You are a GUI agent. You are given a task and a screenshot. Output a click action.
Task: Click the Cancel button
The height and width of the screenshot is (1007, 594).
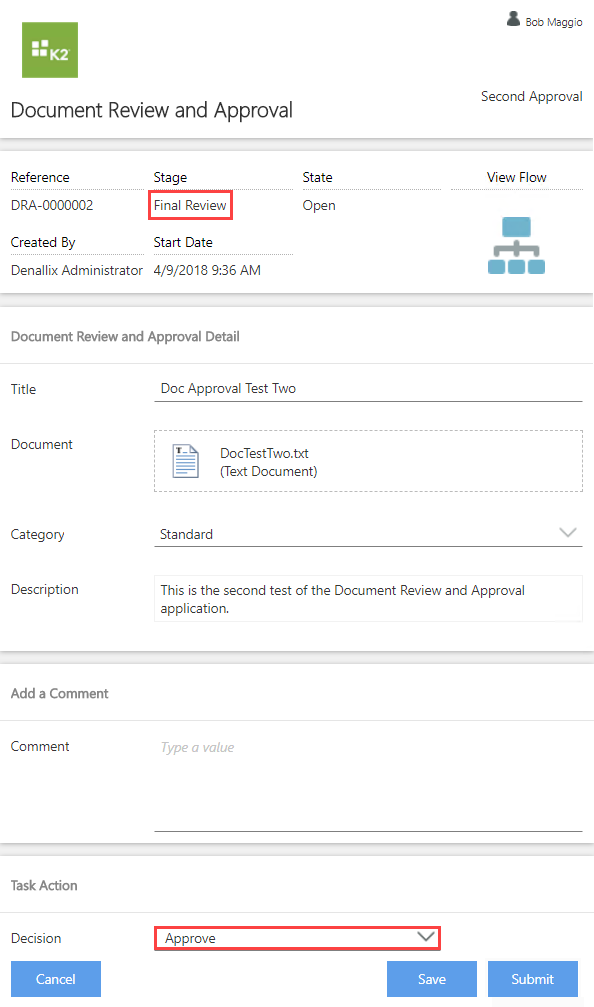pos(55,978)
